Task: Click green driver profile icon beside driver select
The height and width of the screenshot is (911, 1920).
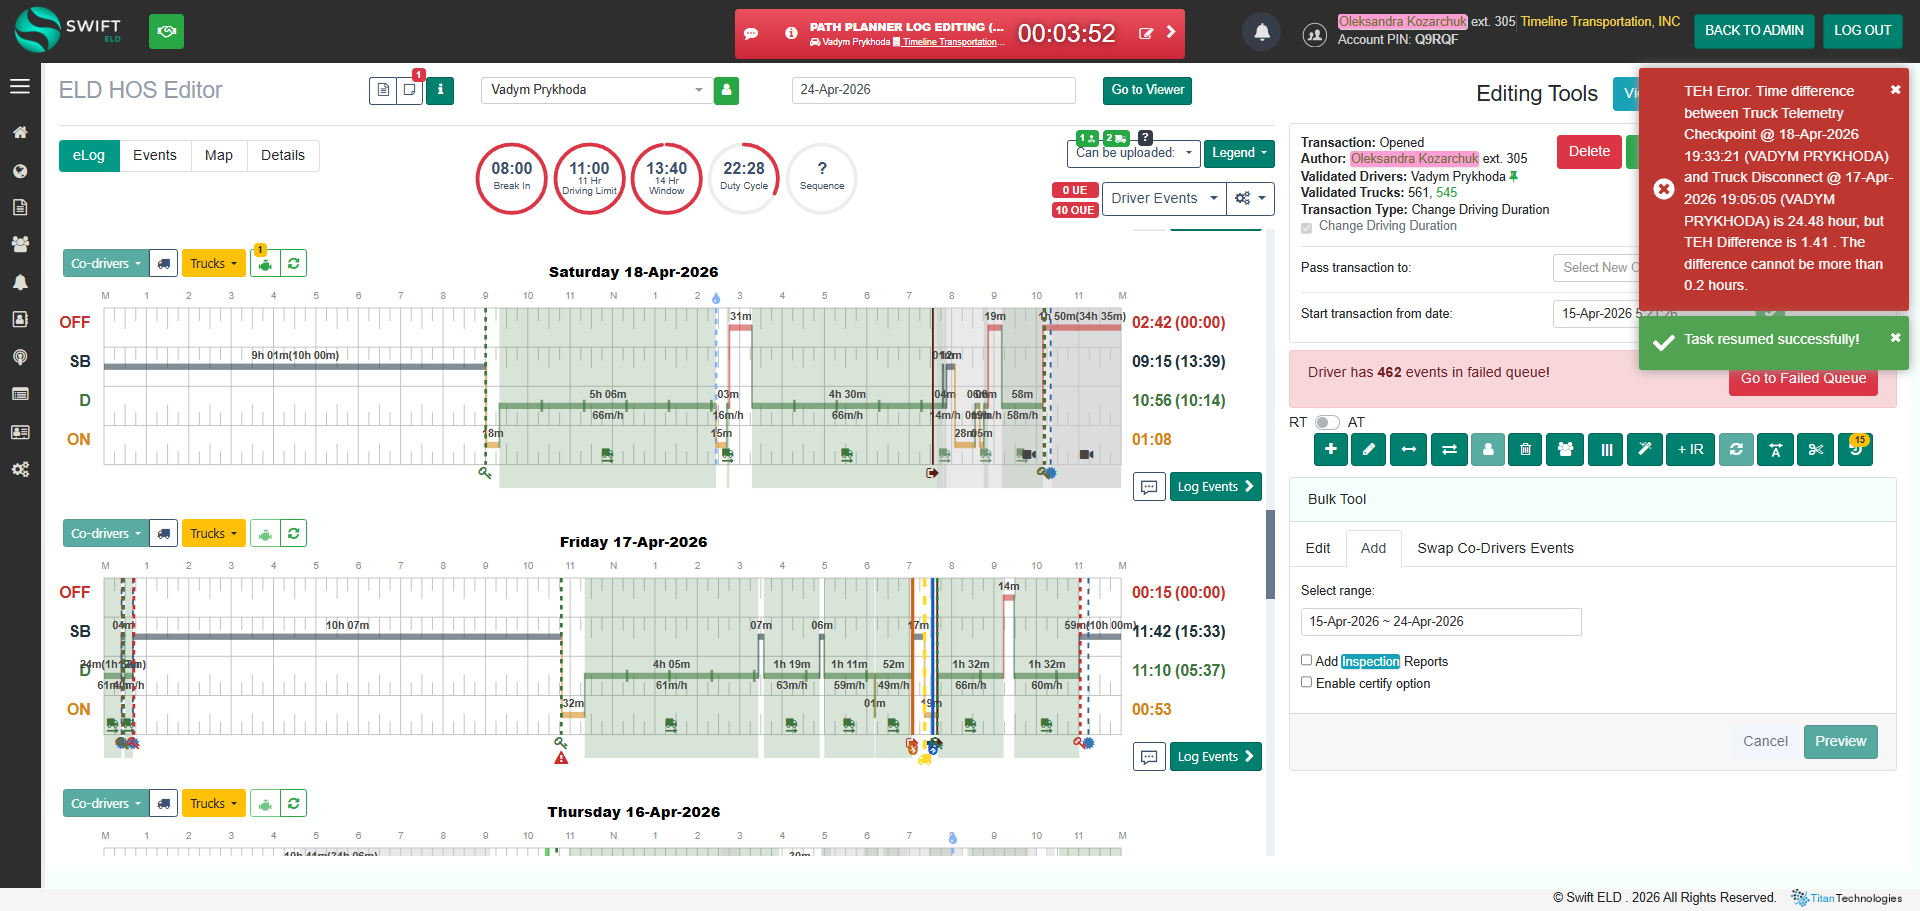Action: click(727, 90)
